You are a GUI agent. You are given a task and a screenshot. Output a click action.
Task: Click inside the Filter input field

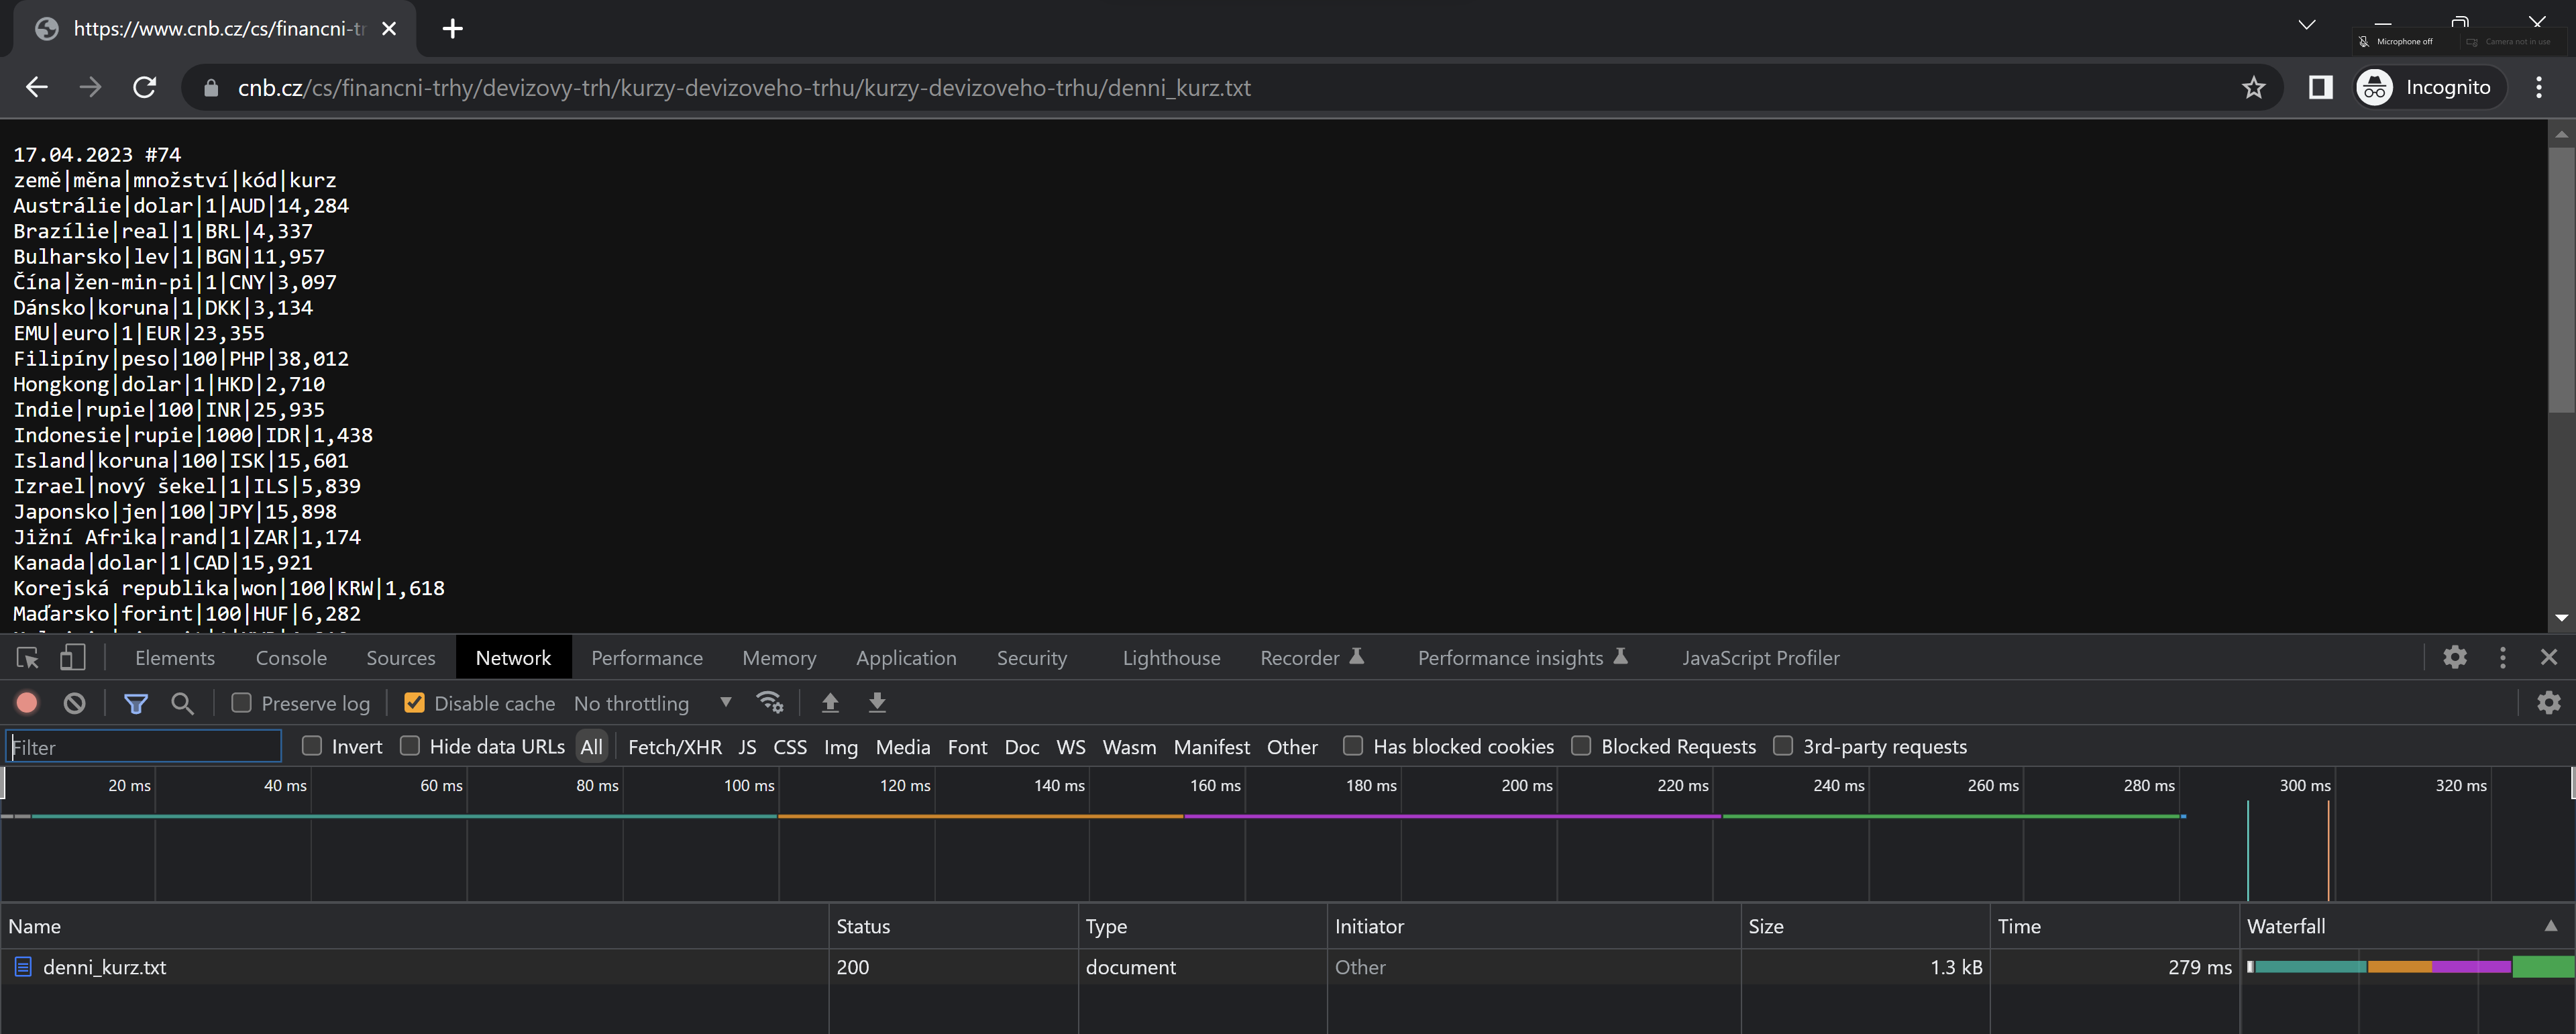[143, 746]
